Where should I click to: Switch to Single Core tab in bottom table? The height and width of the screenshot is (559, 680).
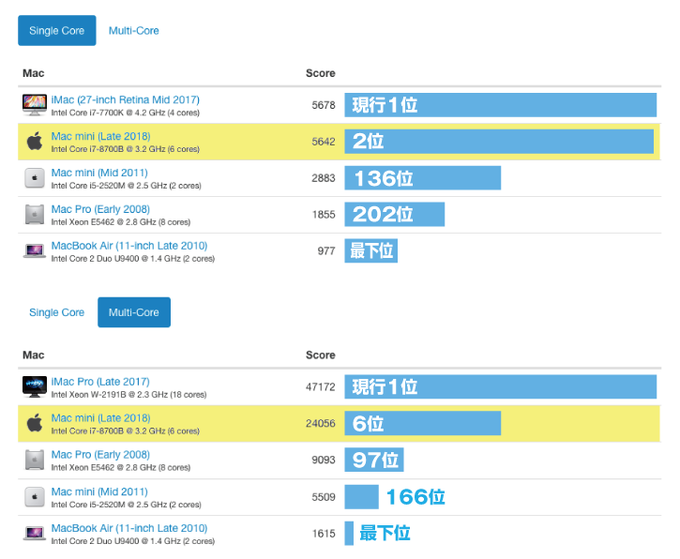click(x=57, y=312)
